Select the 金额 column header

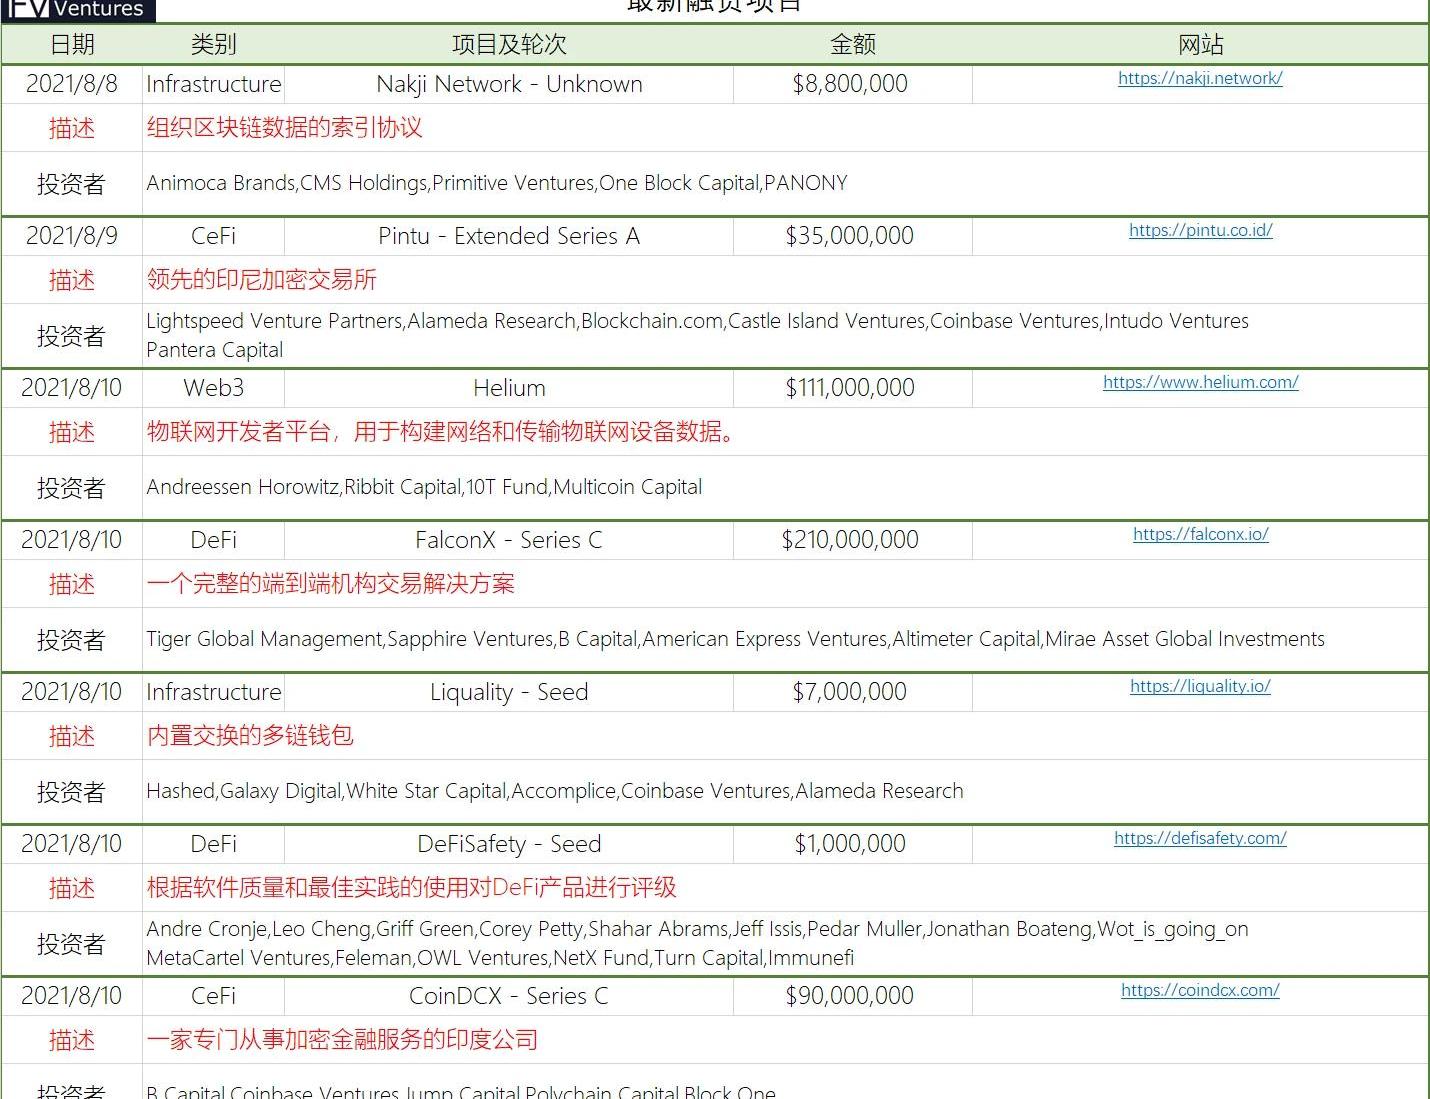point(852,44)
